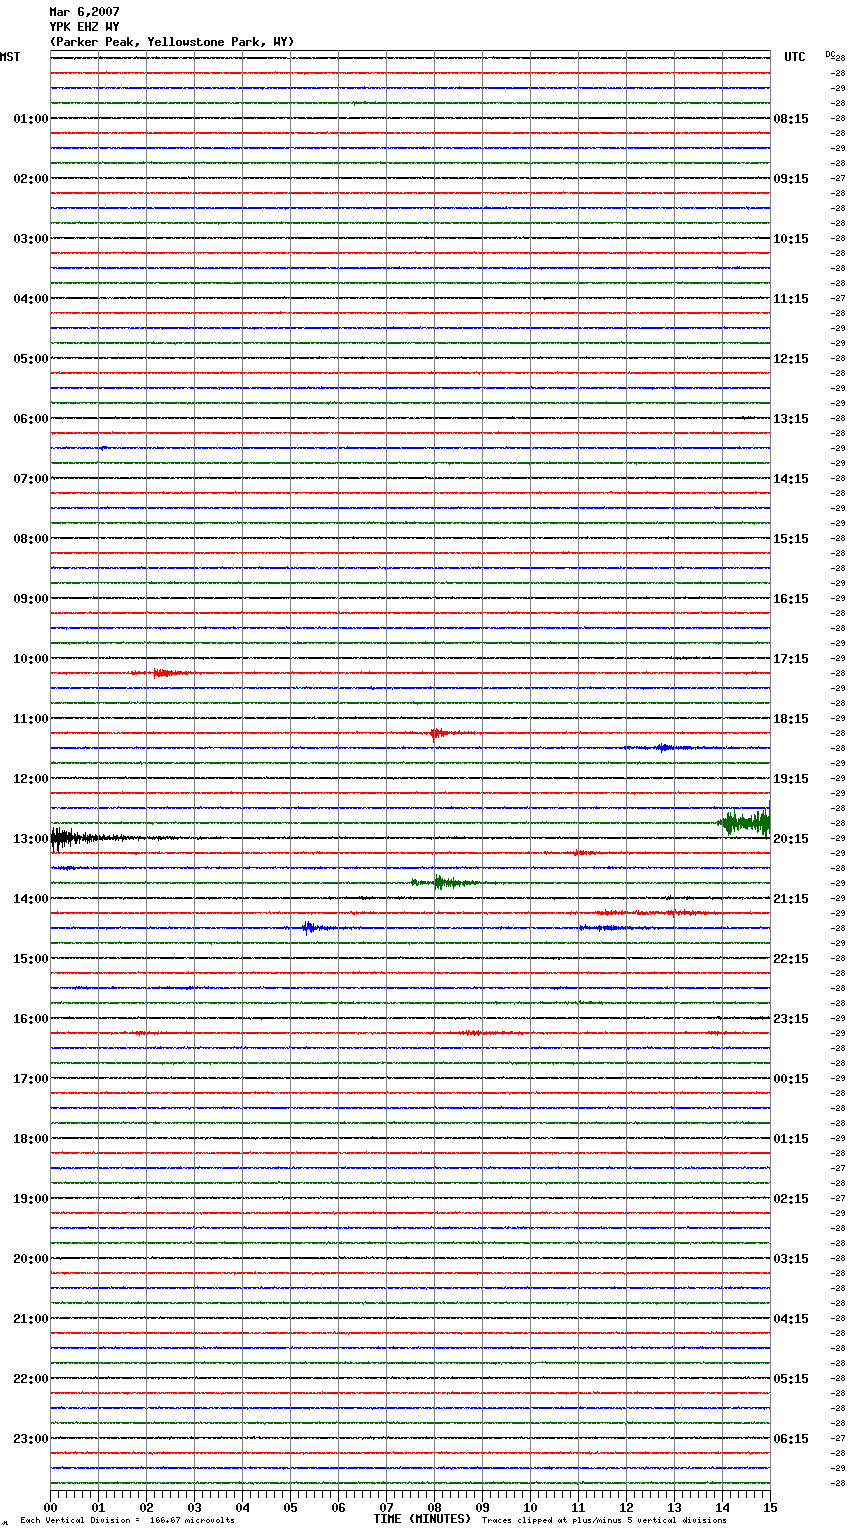Select the 23:00 MST time label

31,1439
